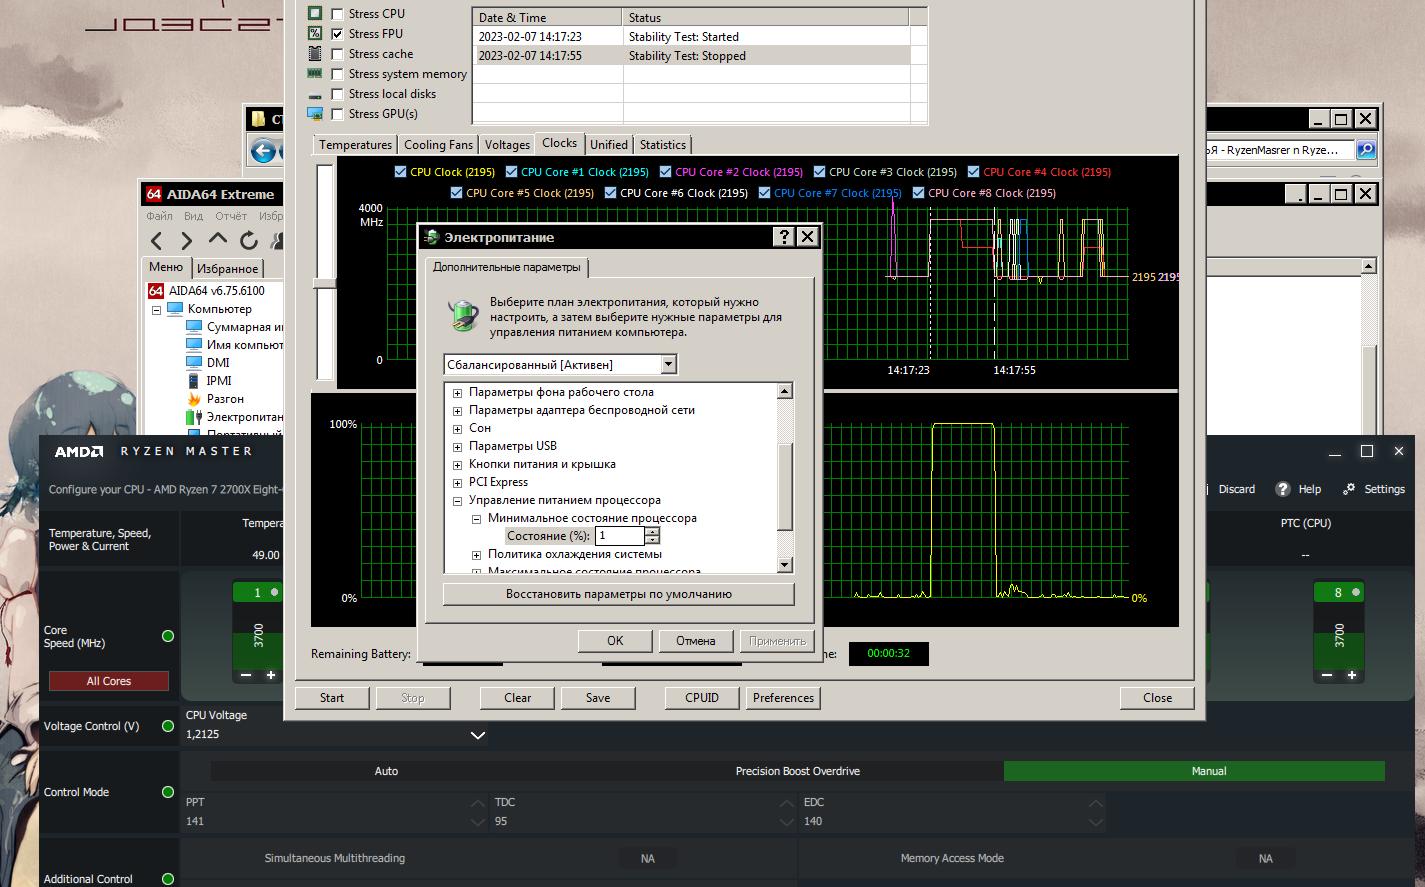Open the Сбалансированный power plan dropdown

(x=668, y=365)
